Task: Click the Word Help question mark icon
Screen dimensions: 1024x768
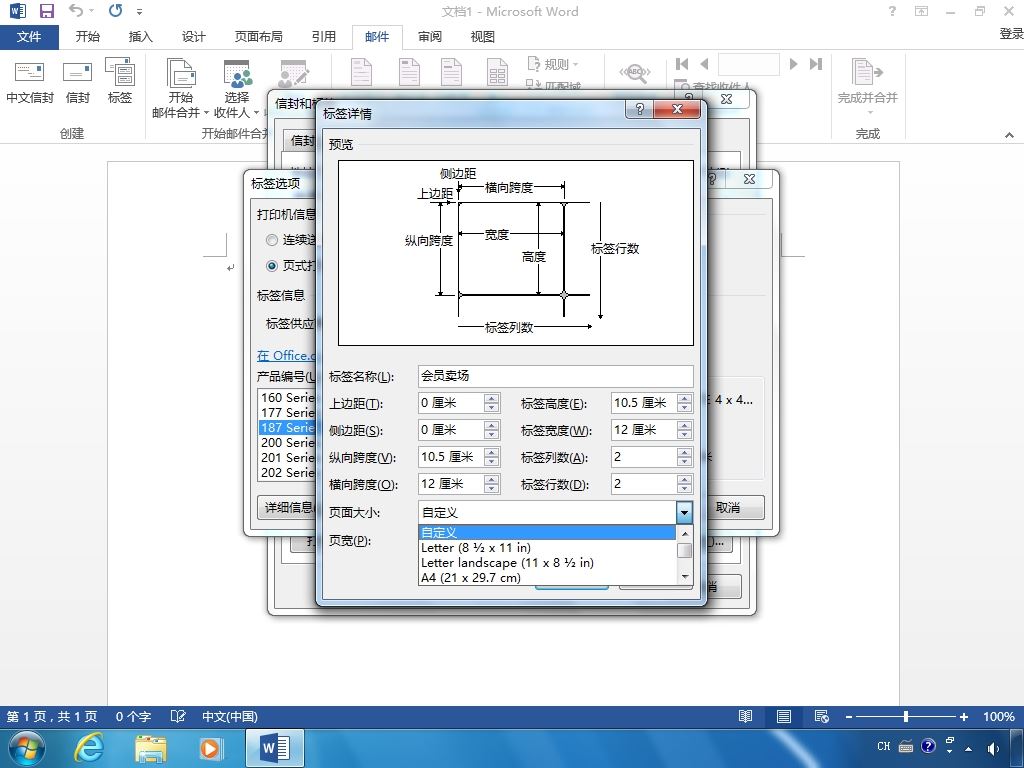Action: click(892, 11)
